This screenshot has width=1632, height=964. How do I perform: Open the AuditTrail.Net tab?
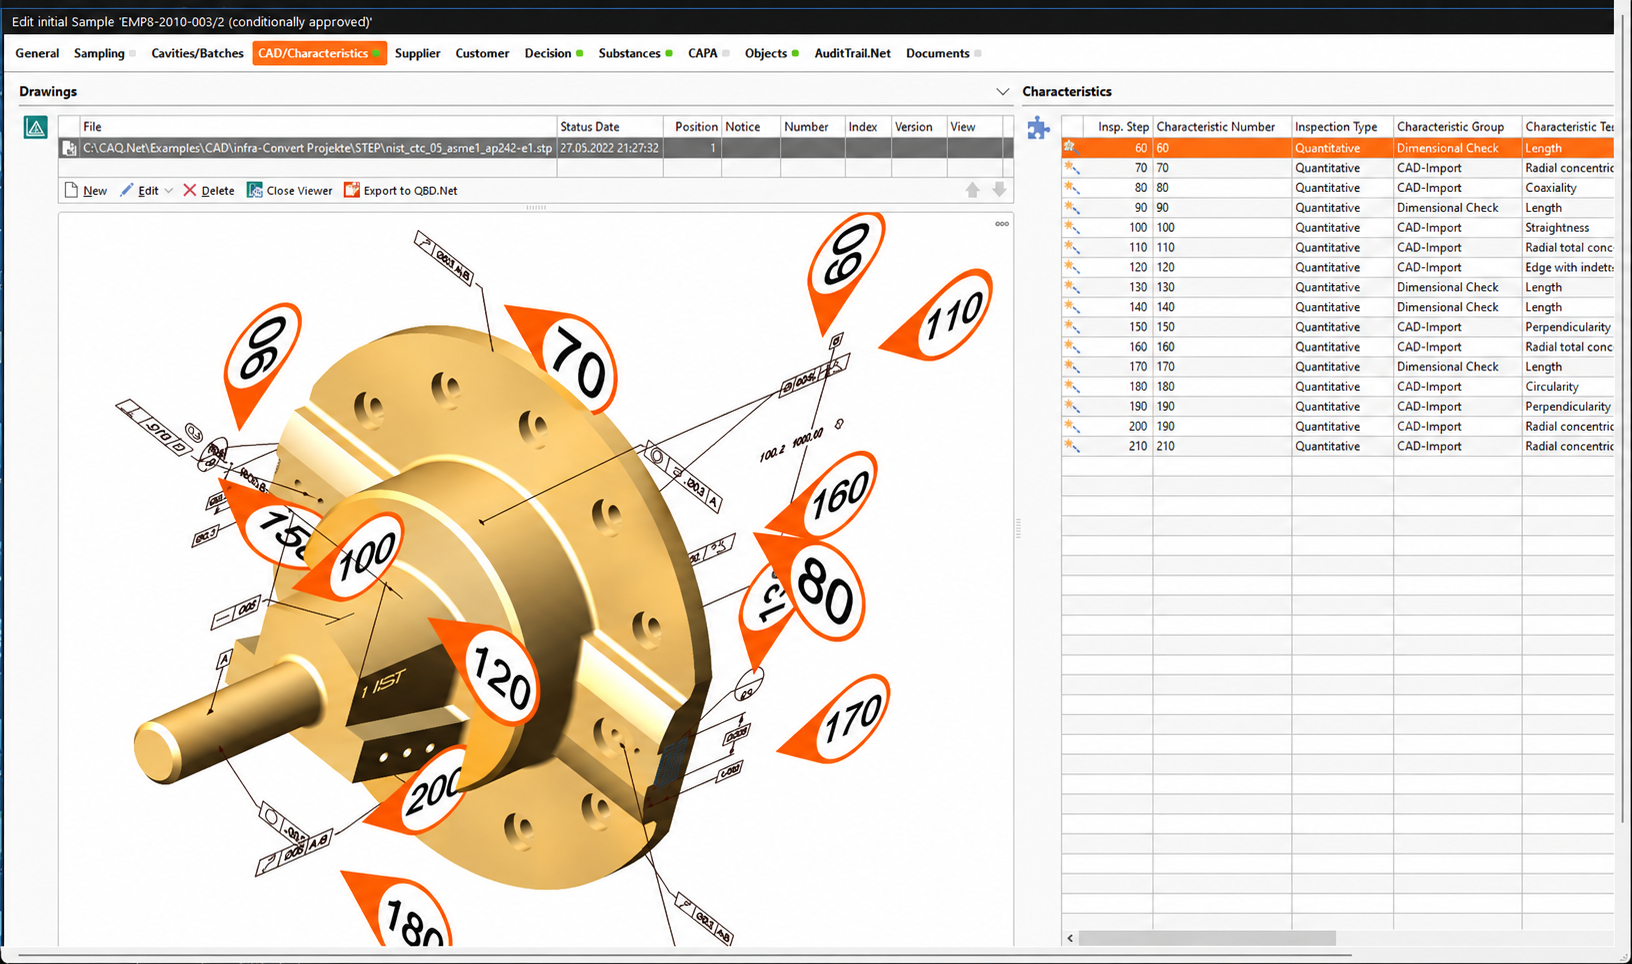(x=852, y=53)
